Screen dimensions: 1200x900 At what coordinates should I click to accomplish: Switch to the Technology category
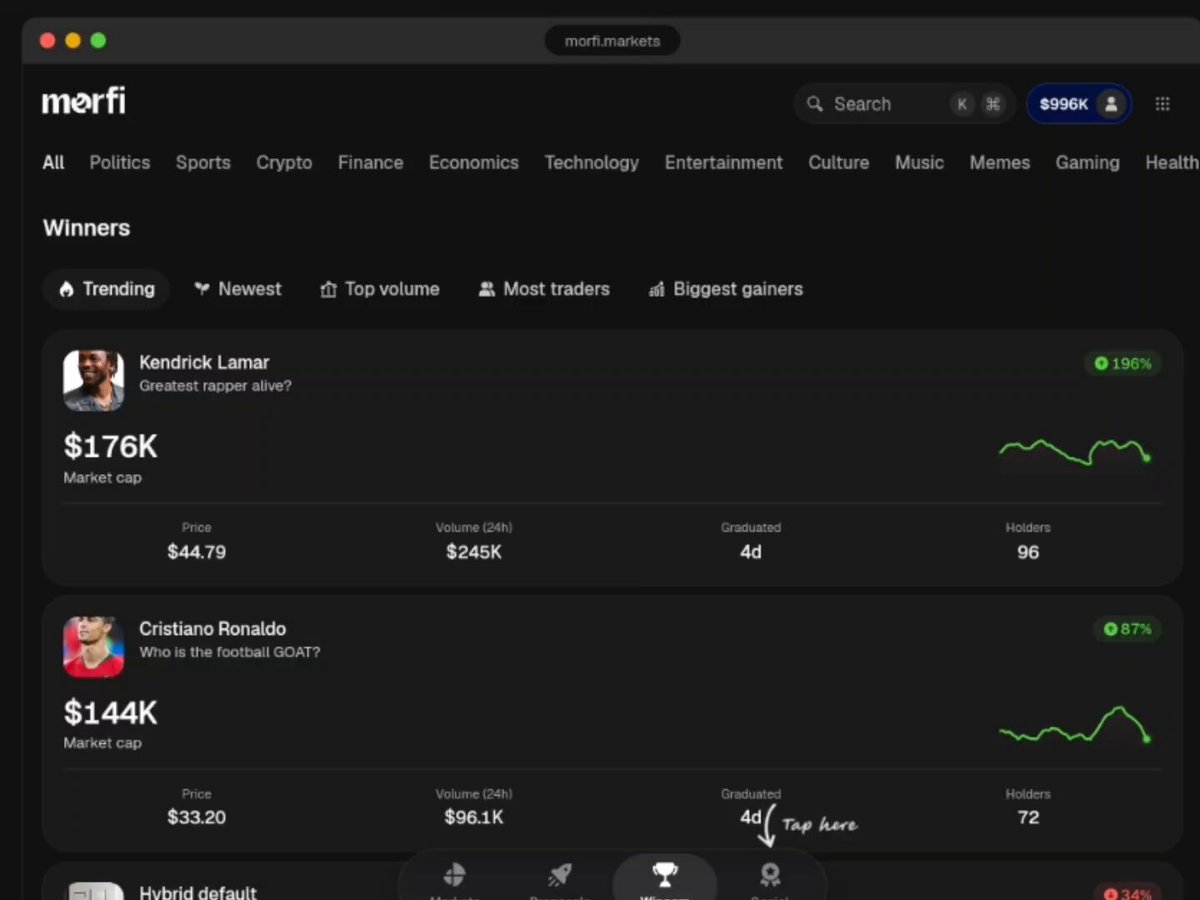point(592,162)
